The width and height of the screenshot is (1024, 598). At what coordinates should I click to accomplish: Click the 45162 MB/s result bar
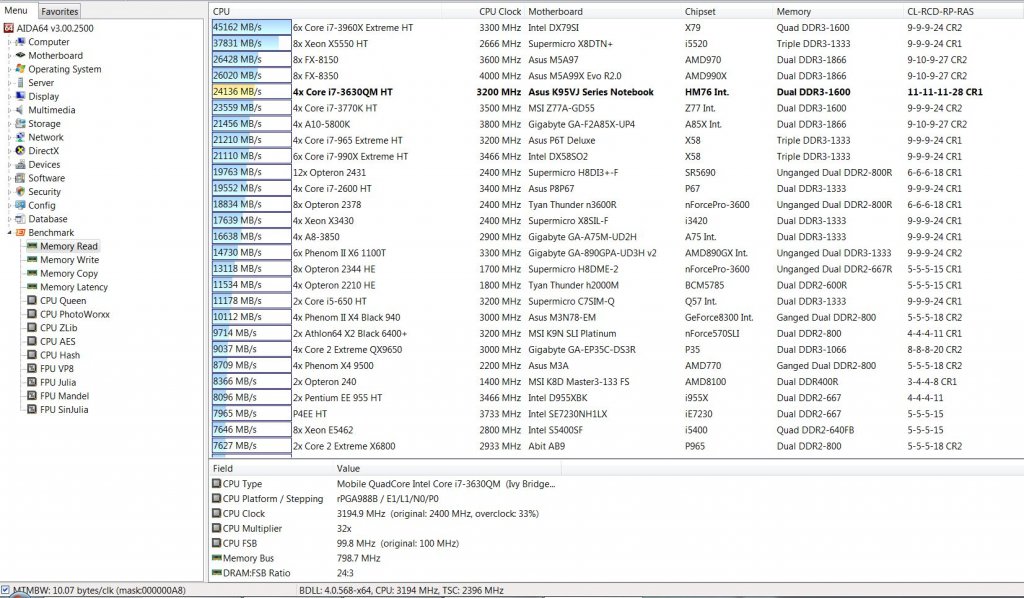[251, 27]
